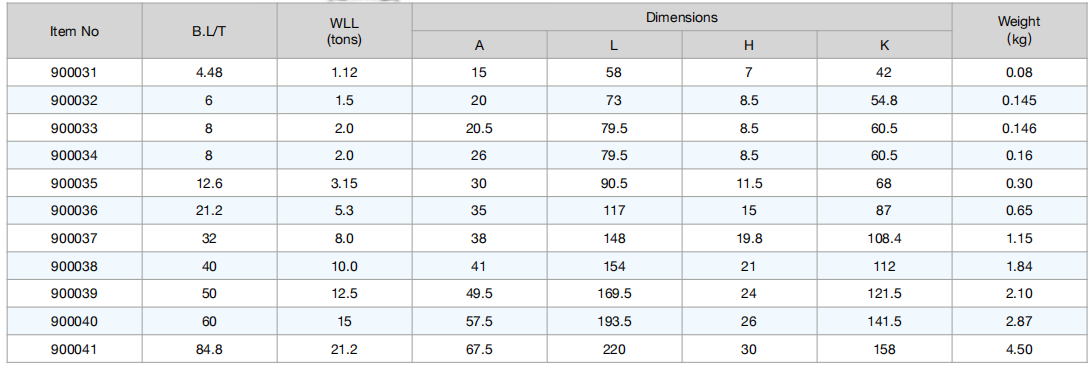
Task: Select the Dimensions group header
Action: tap(681, 17)
